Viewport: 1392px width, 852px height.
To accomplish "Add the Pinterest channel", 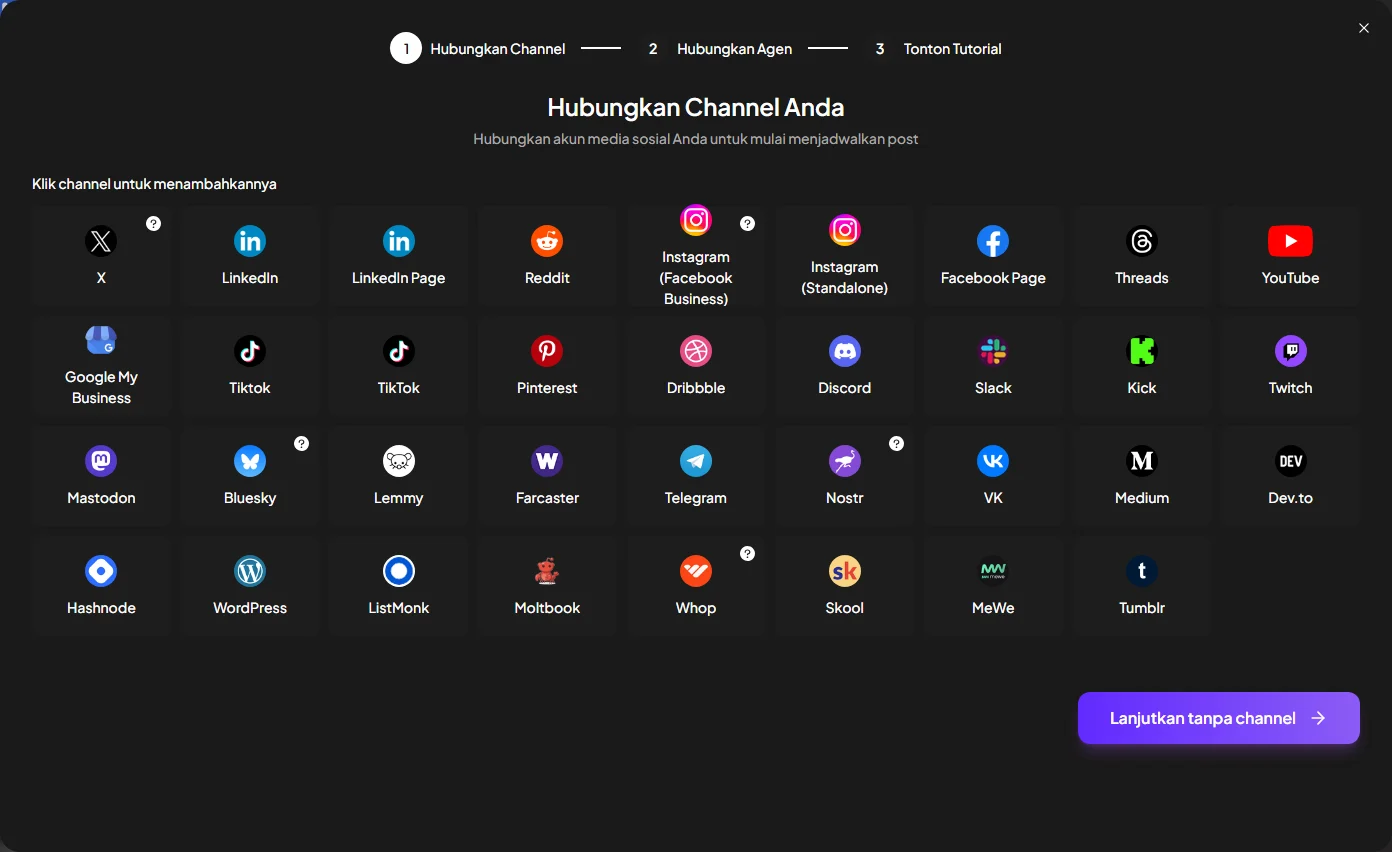I will click(547, 366).
